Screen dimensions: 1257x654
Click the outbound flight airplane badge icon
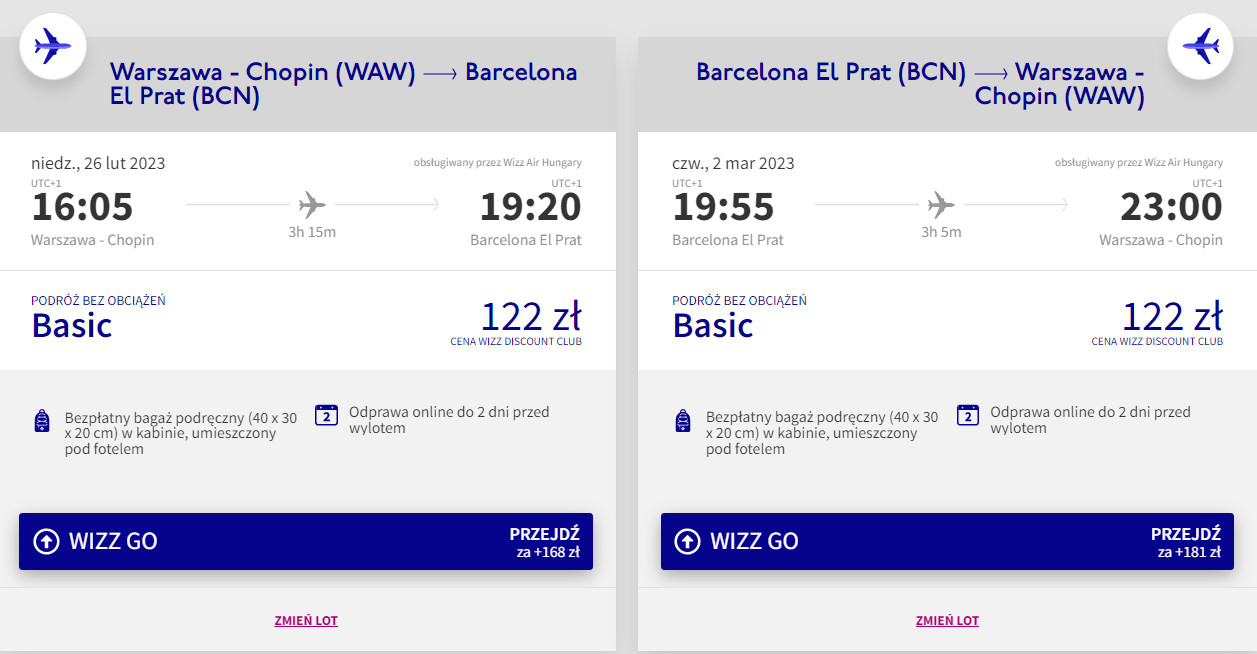click(53, 45)
